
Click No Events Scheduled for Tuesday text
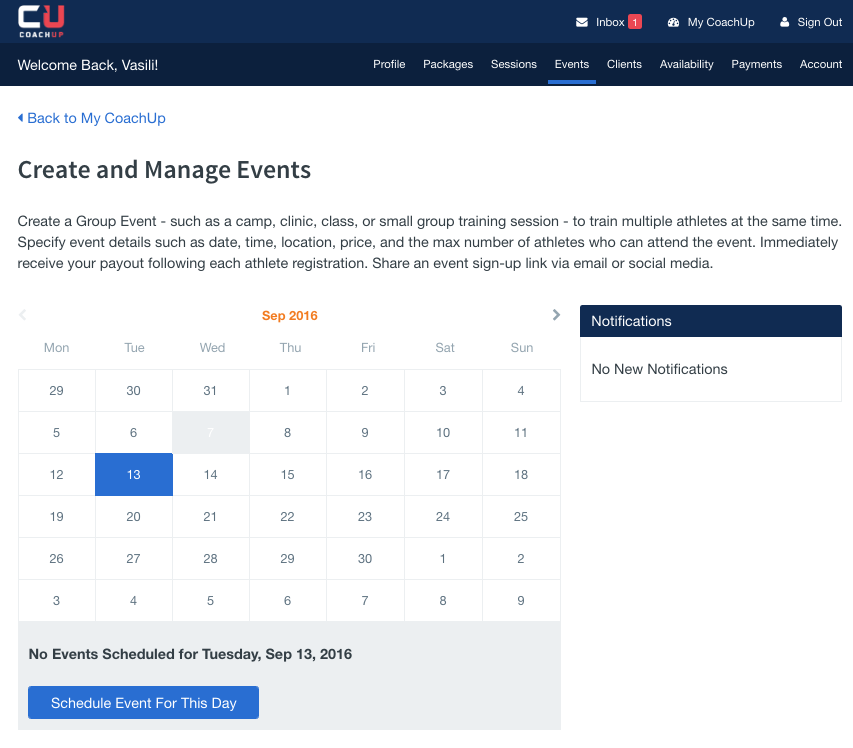pyautogui.click(x=190, y=654)
